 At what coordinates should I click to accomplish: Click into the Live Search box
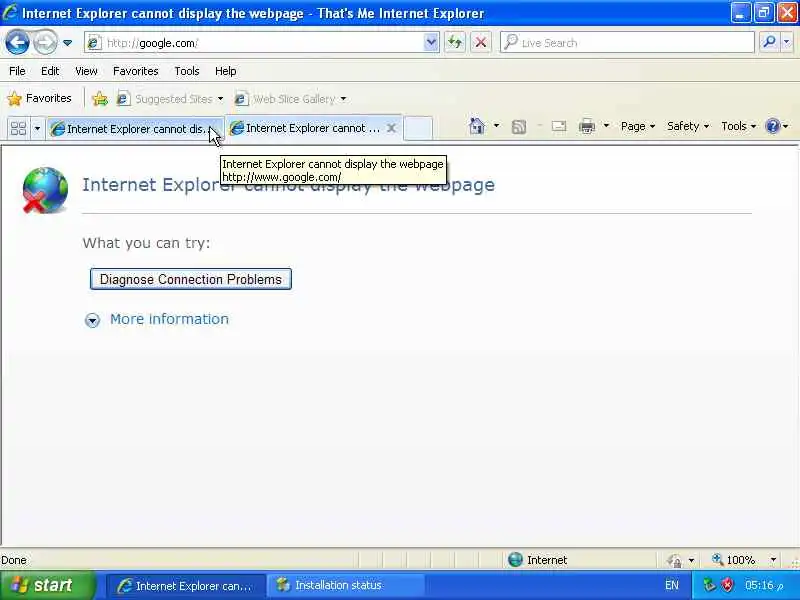[x=627, y=43]
